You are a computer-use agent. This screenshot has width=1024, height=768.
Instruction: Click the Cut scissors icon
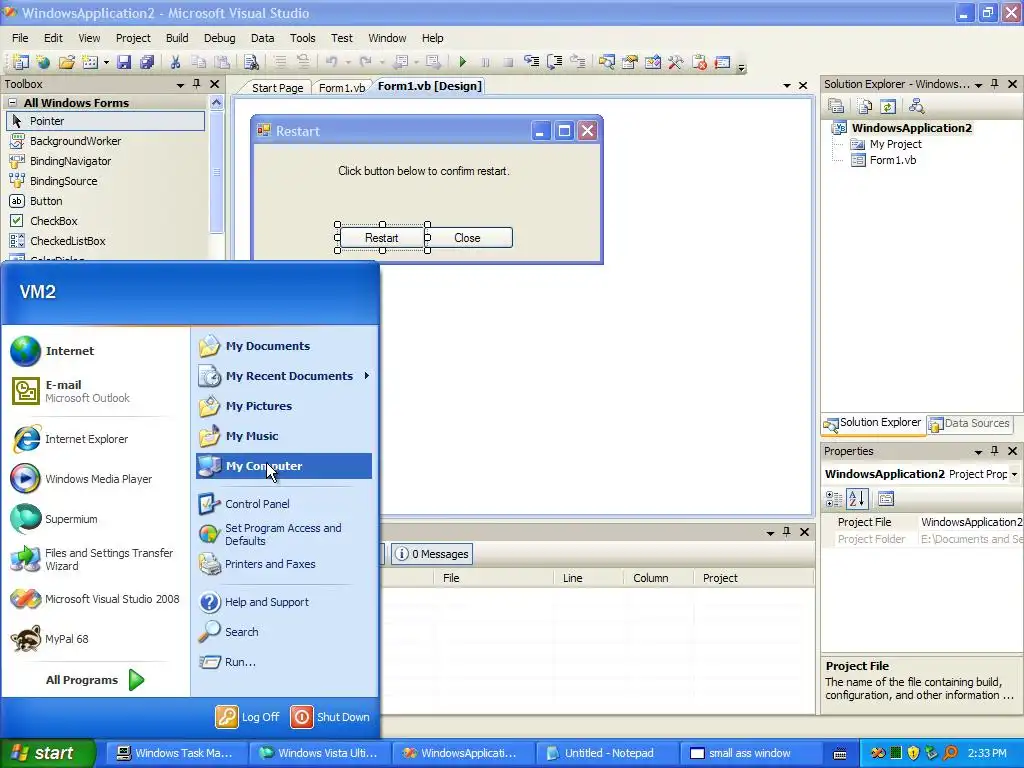(x=175, y=62)
